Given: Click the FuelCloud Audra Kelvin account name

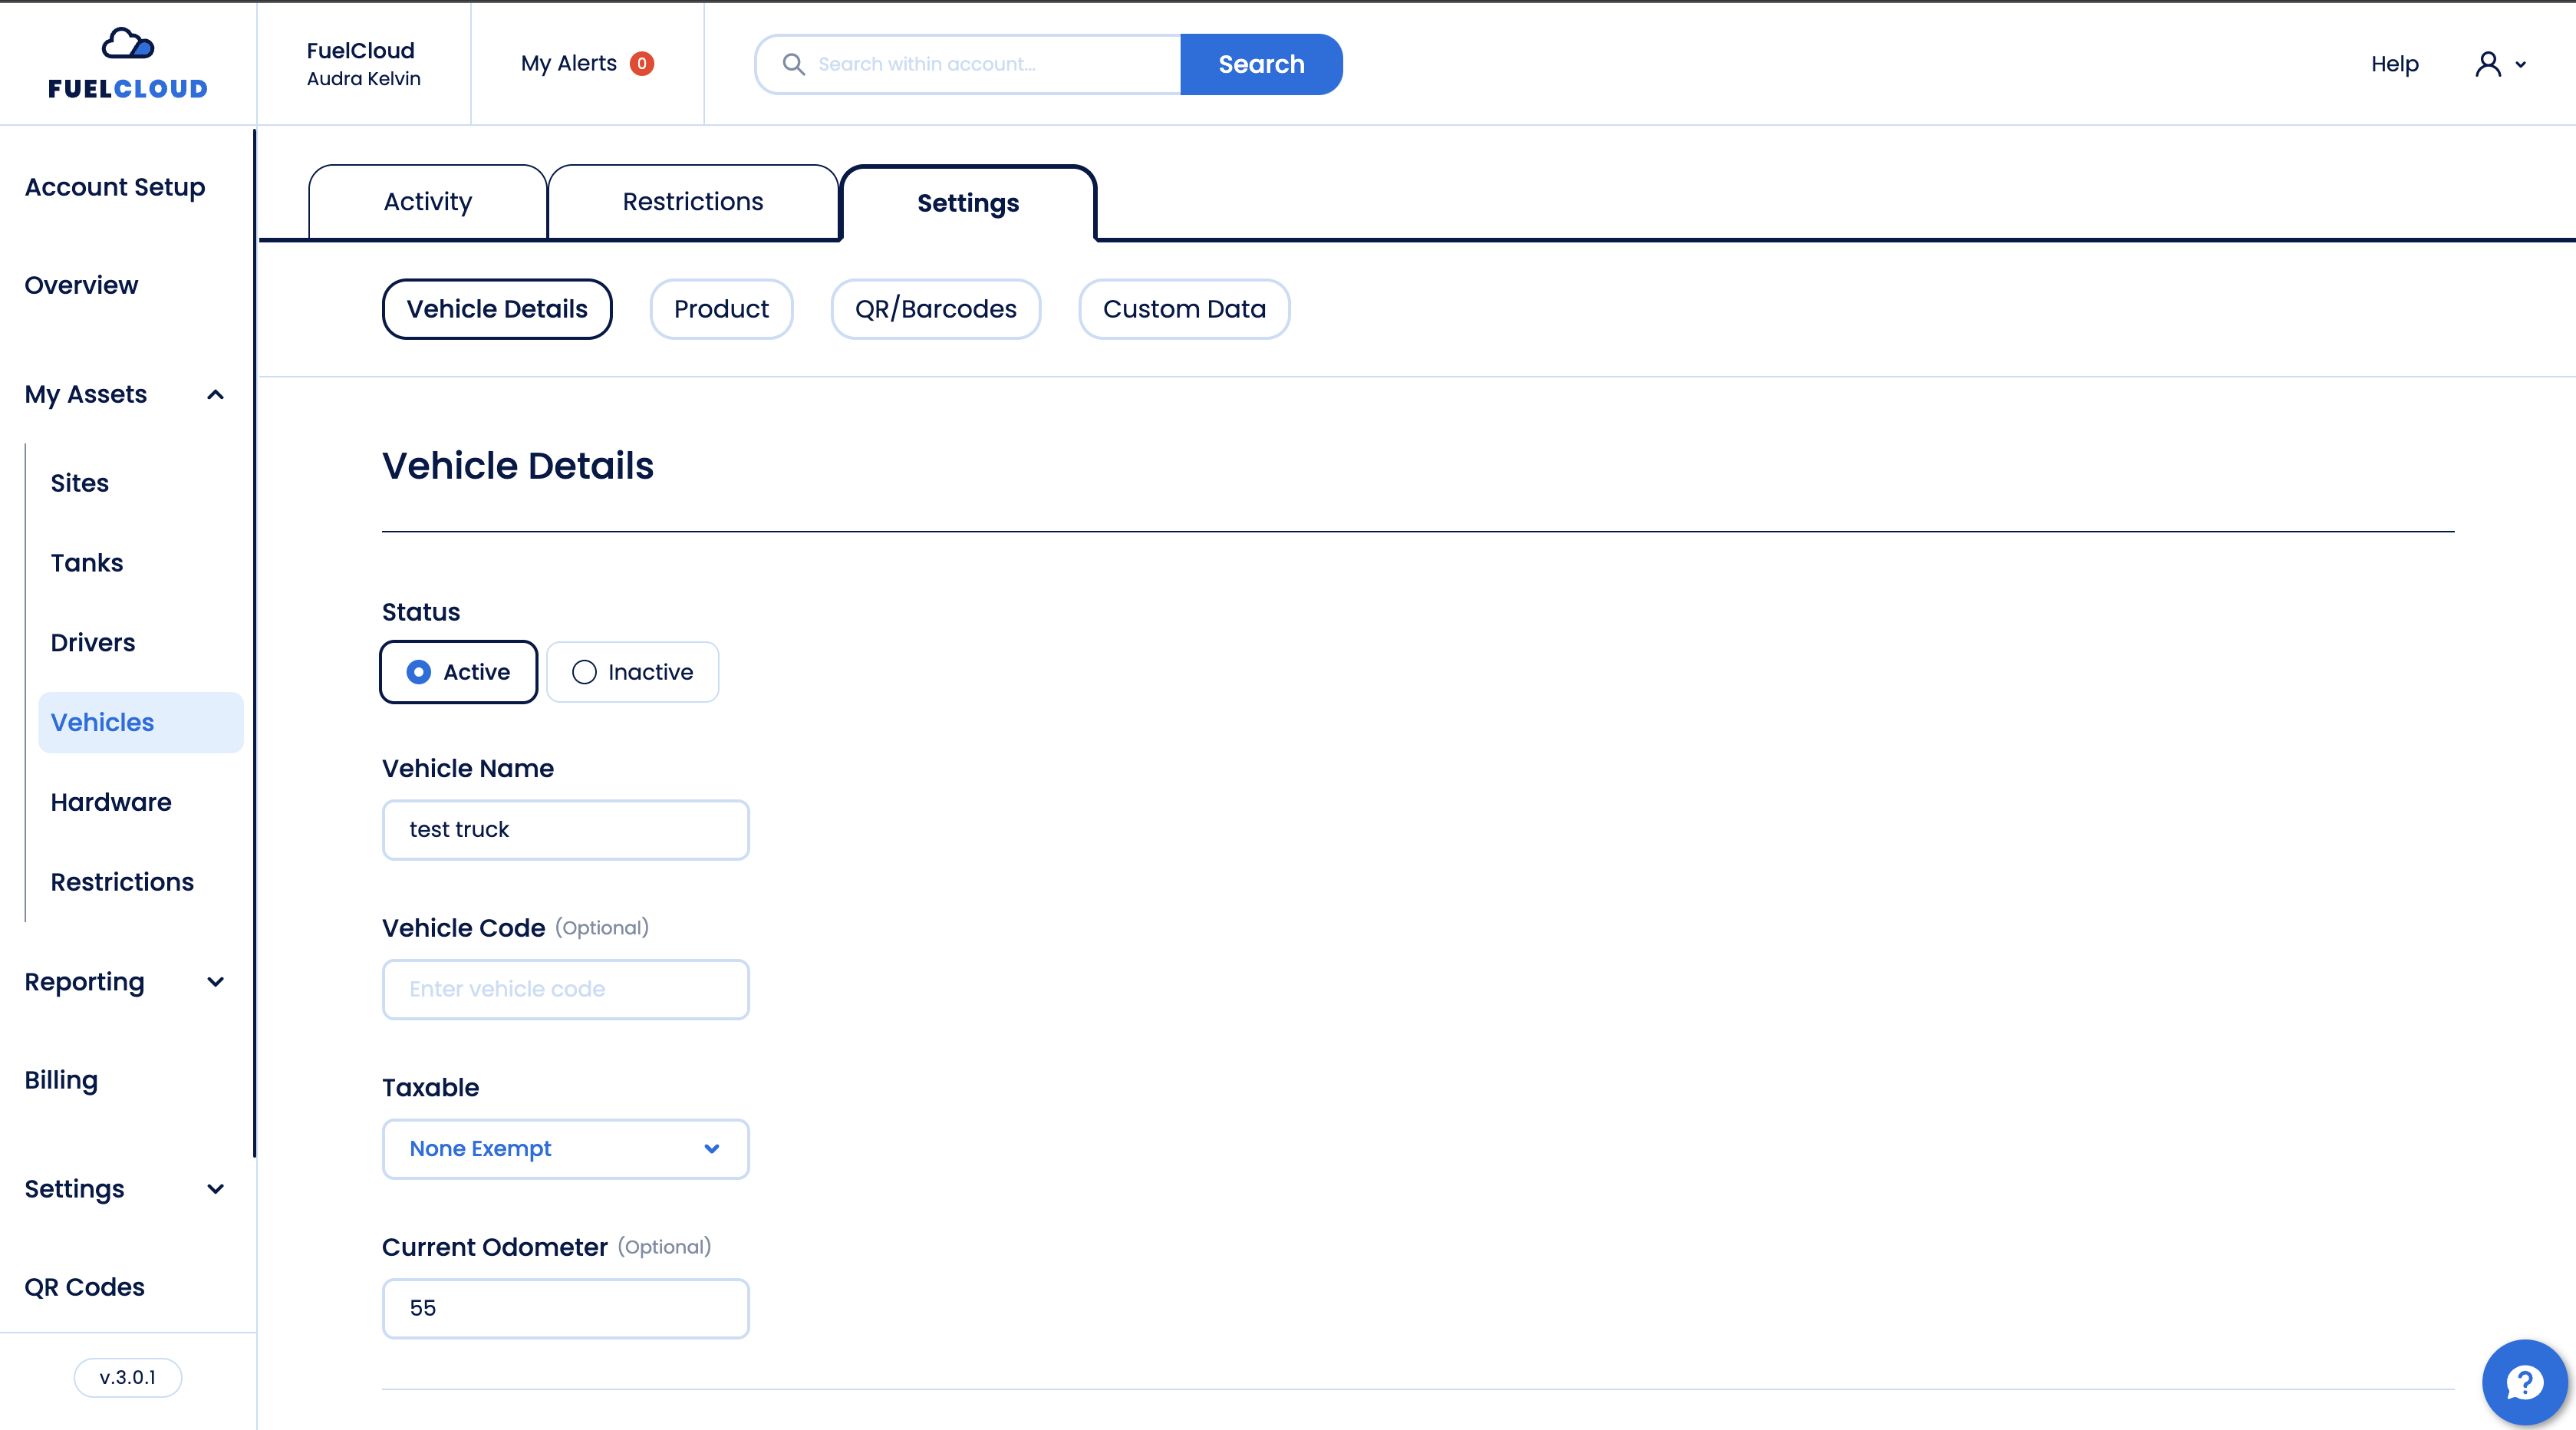Looking at the screenshot, I should pyautogui.click(x=363, y=64).
